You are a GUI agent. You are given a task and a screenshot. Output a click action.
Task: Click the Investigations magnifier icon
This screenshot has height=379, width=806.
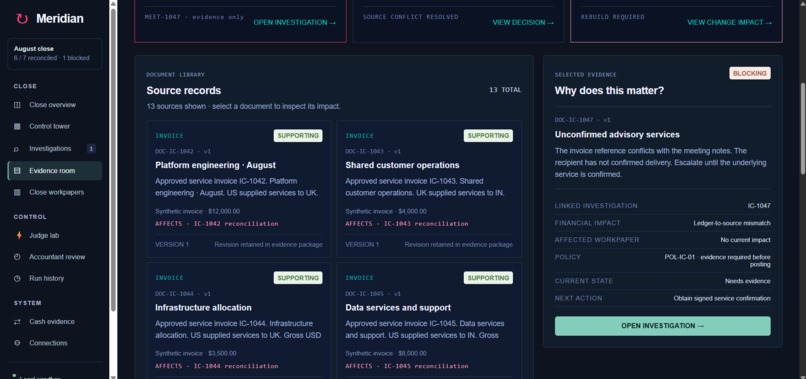(x=17, y=149)
